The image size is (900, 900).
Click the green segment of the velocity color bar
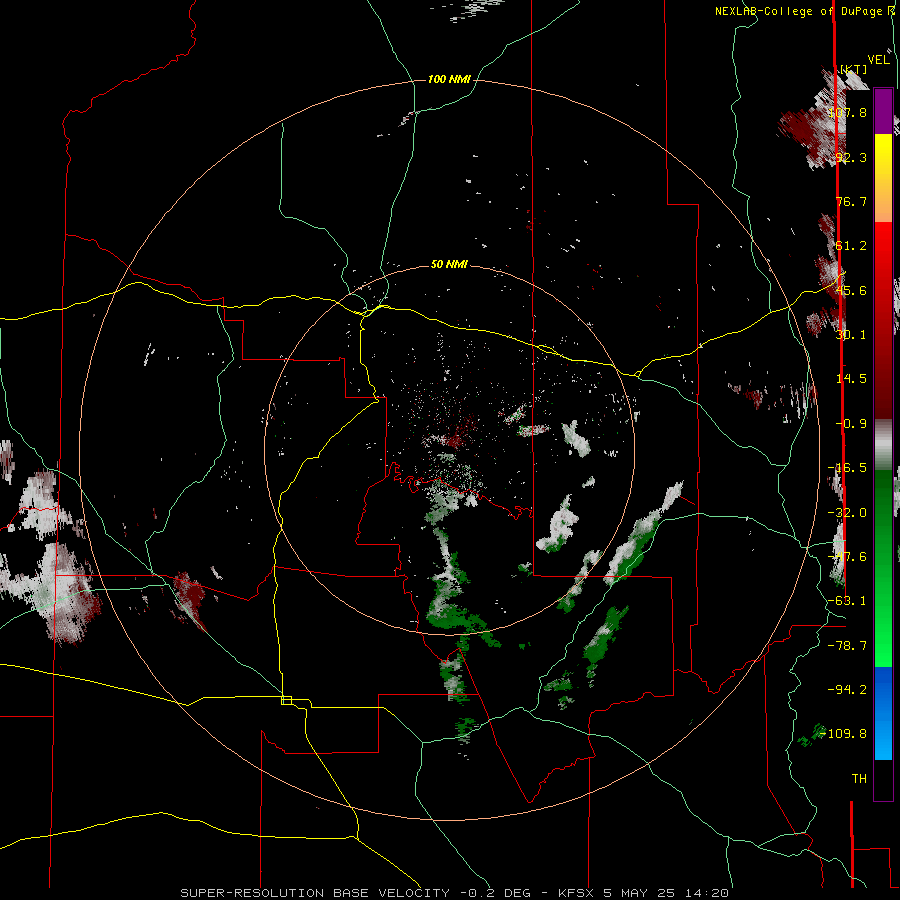point(883,568)
